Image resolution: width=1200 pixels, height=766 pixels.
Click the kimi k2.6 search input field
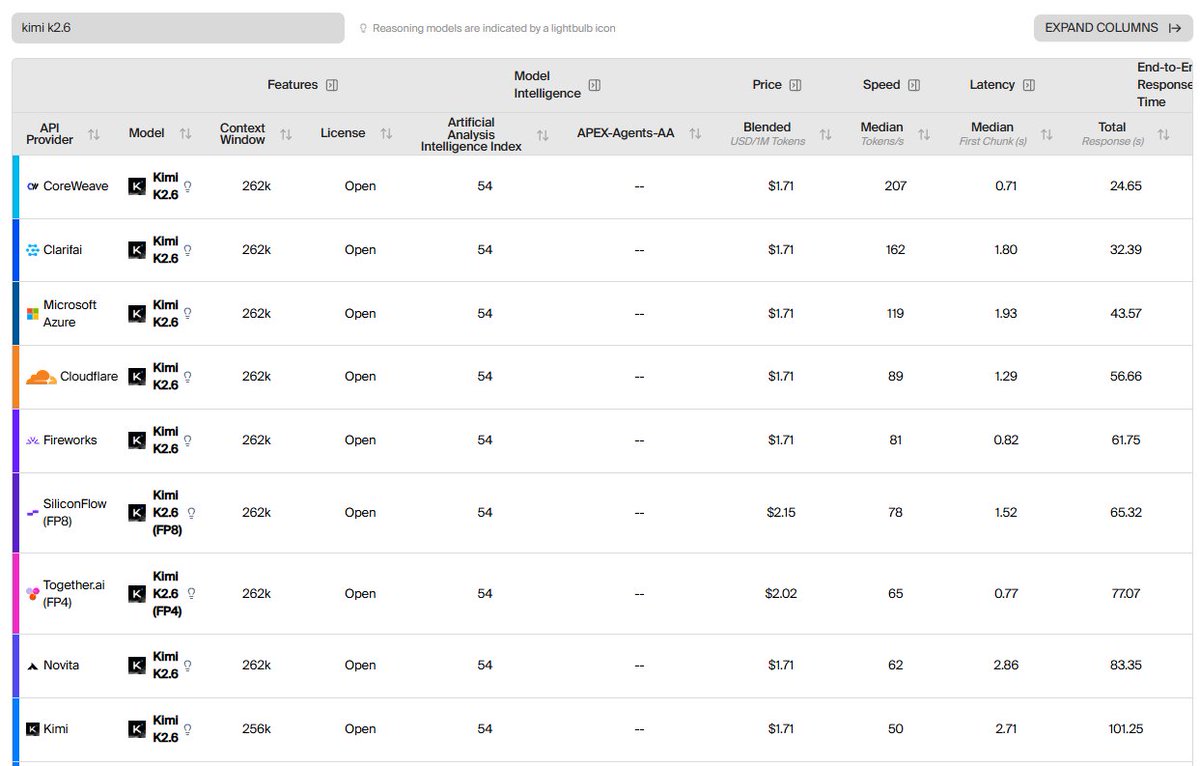pyautogui.click(x=177, y=28)
